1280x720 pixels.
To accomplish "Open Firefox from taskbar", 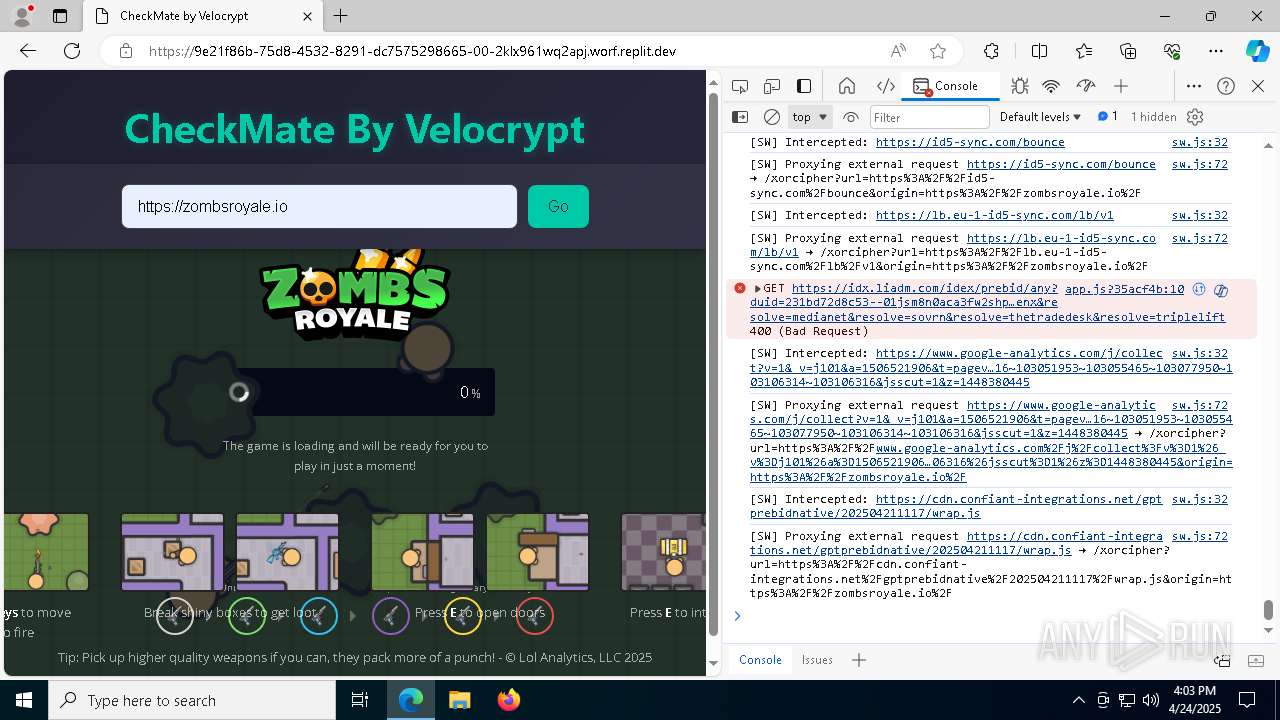I will point(508,700).
